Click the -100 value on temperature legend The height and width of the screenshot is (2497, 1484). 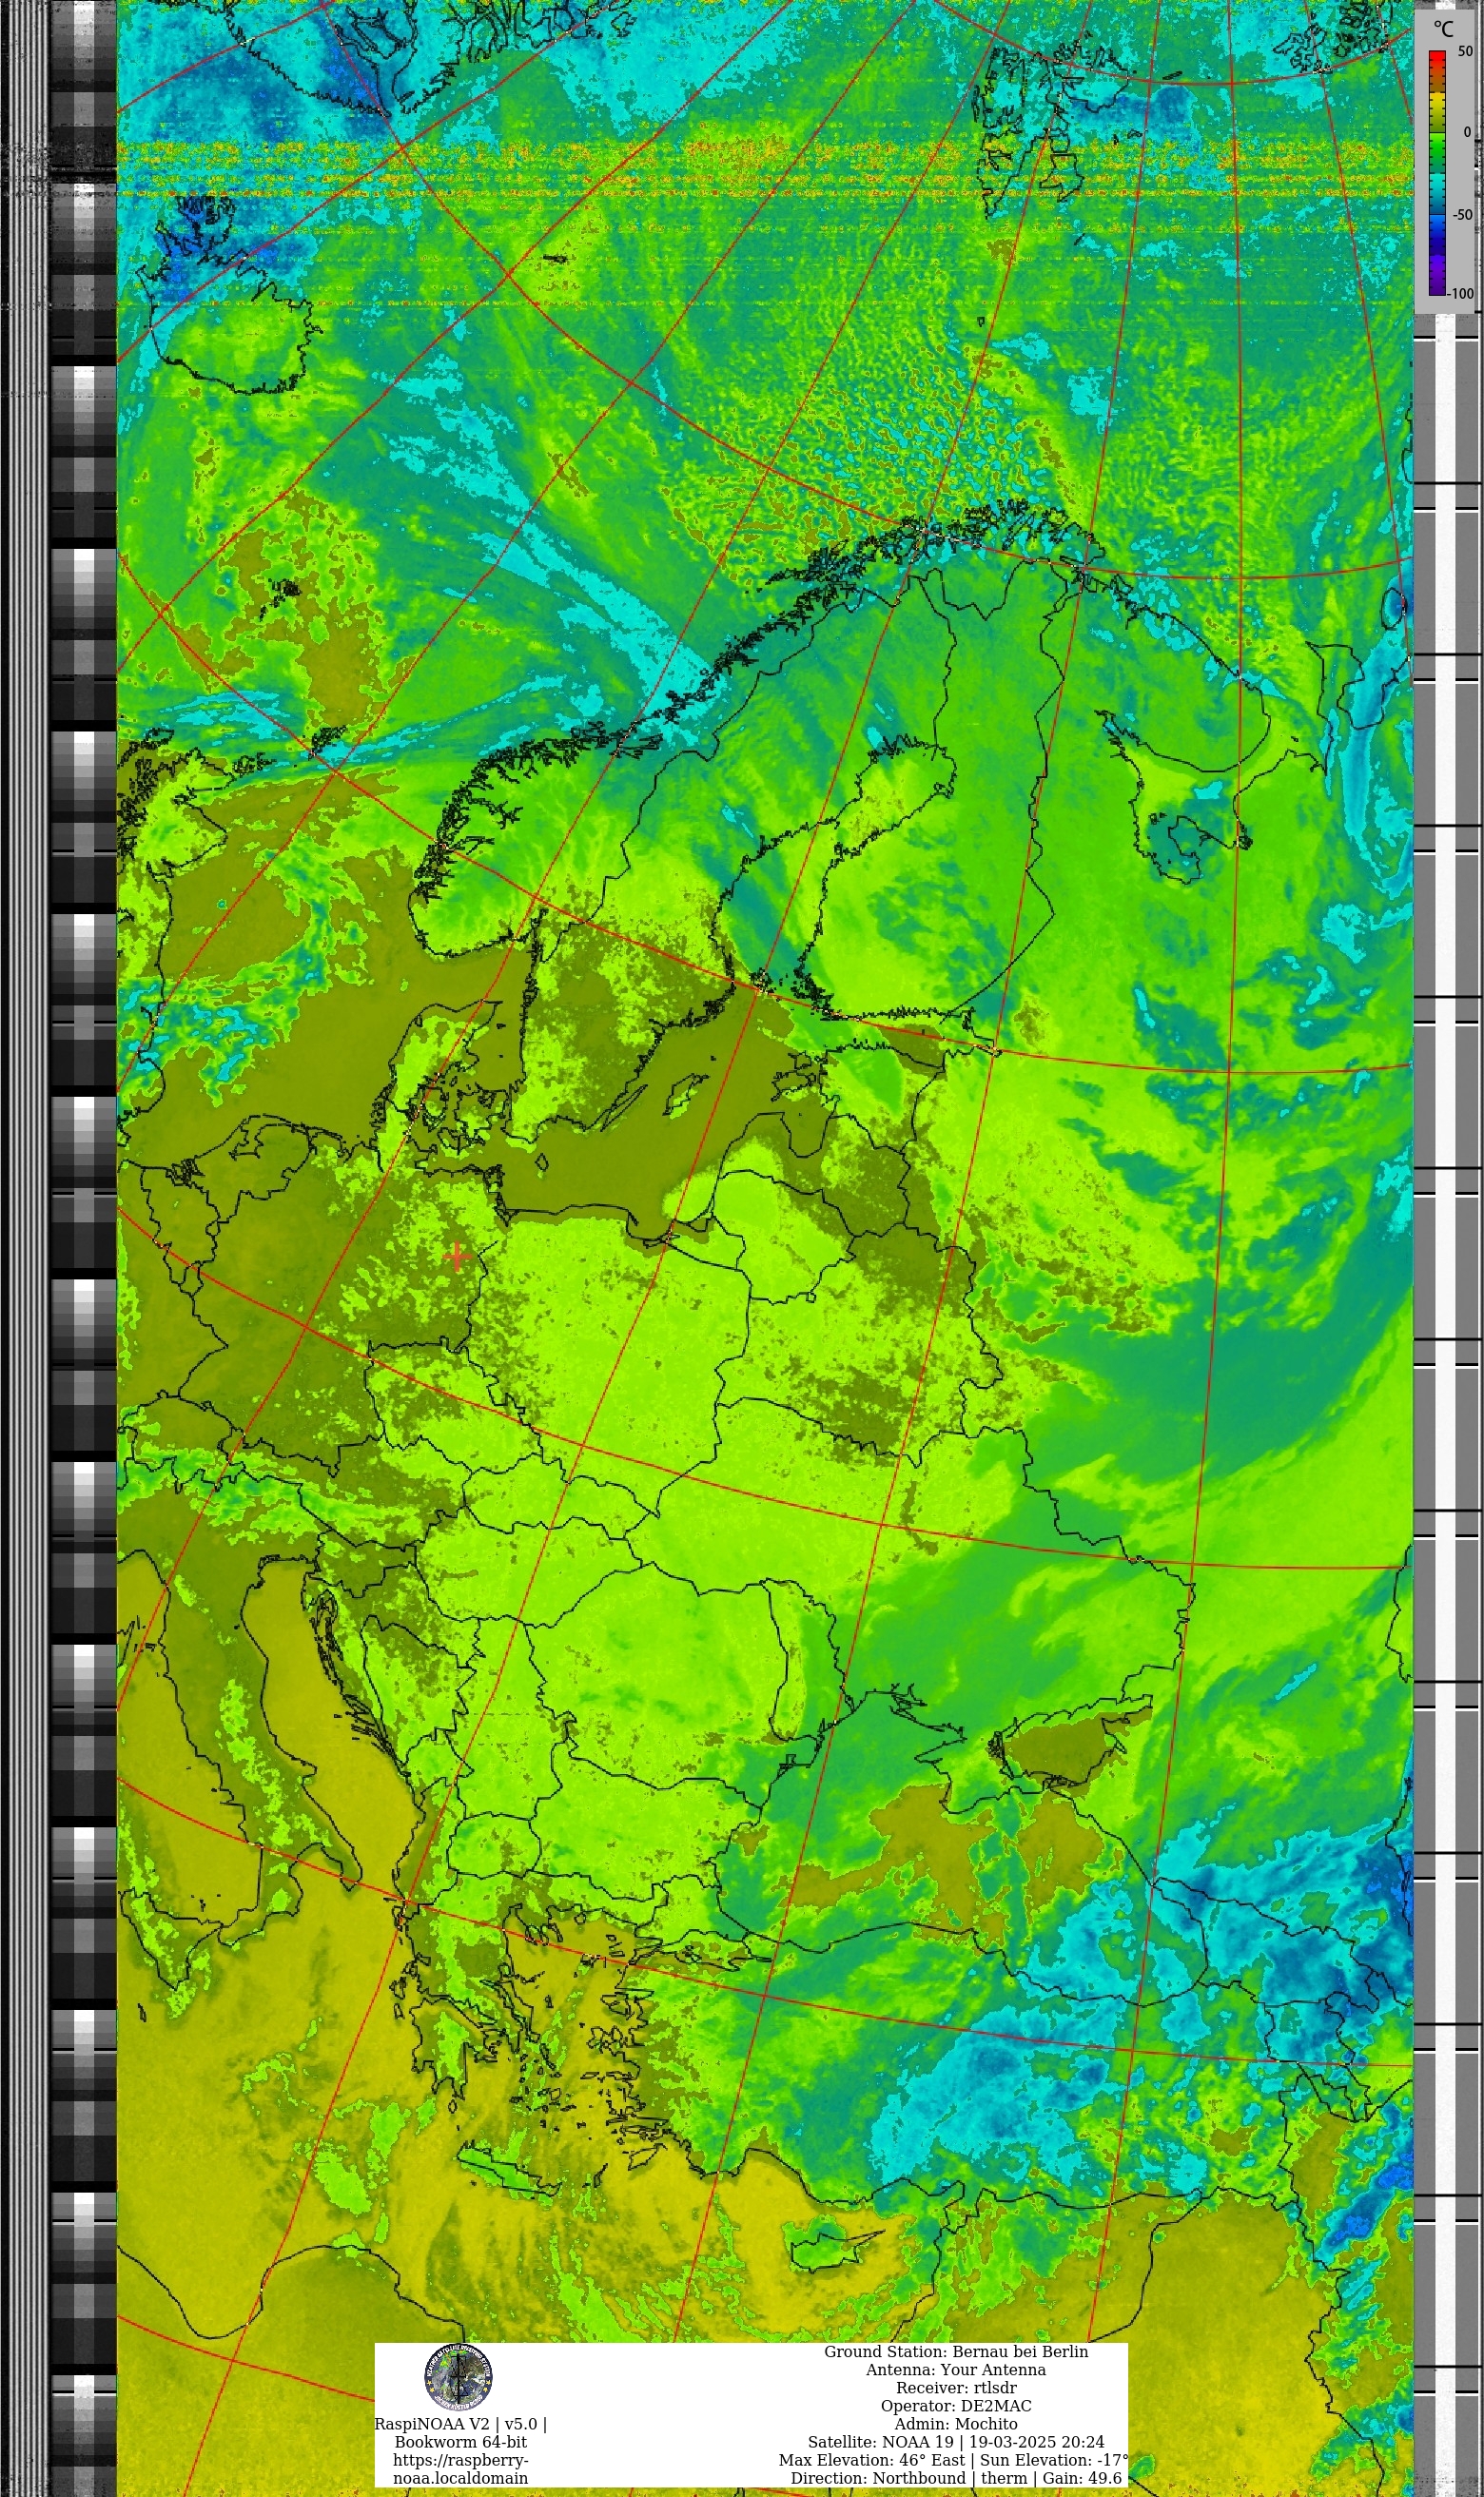pyautogui.click(x=1461, y=293)
